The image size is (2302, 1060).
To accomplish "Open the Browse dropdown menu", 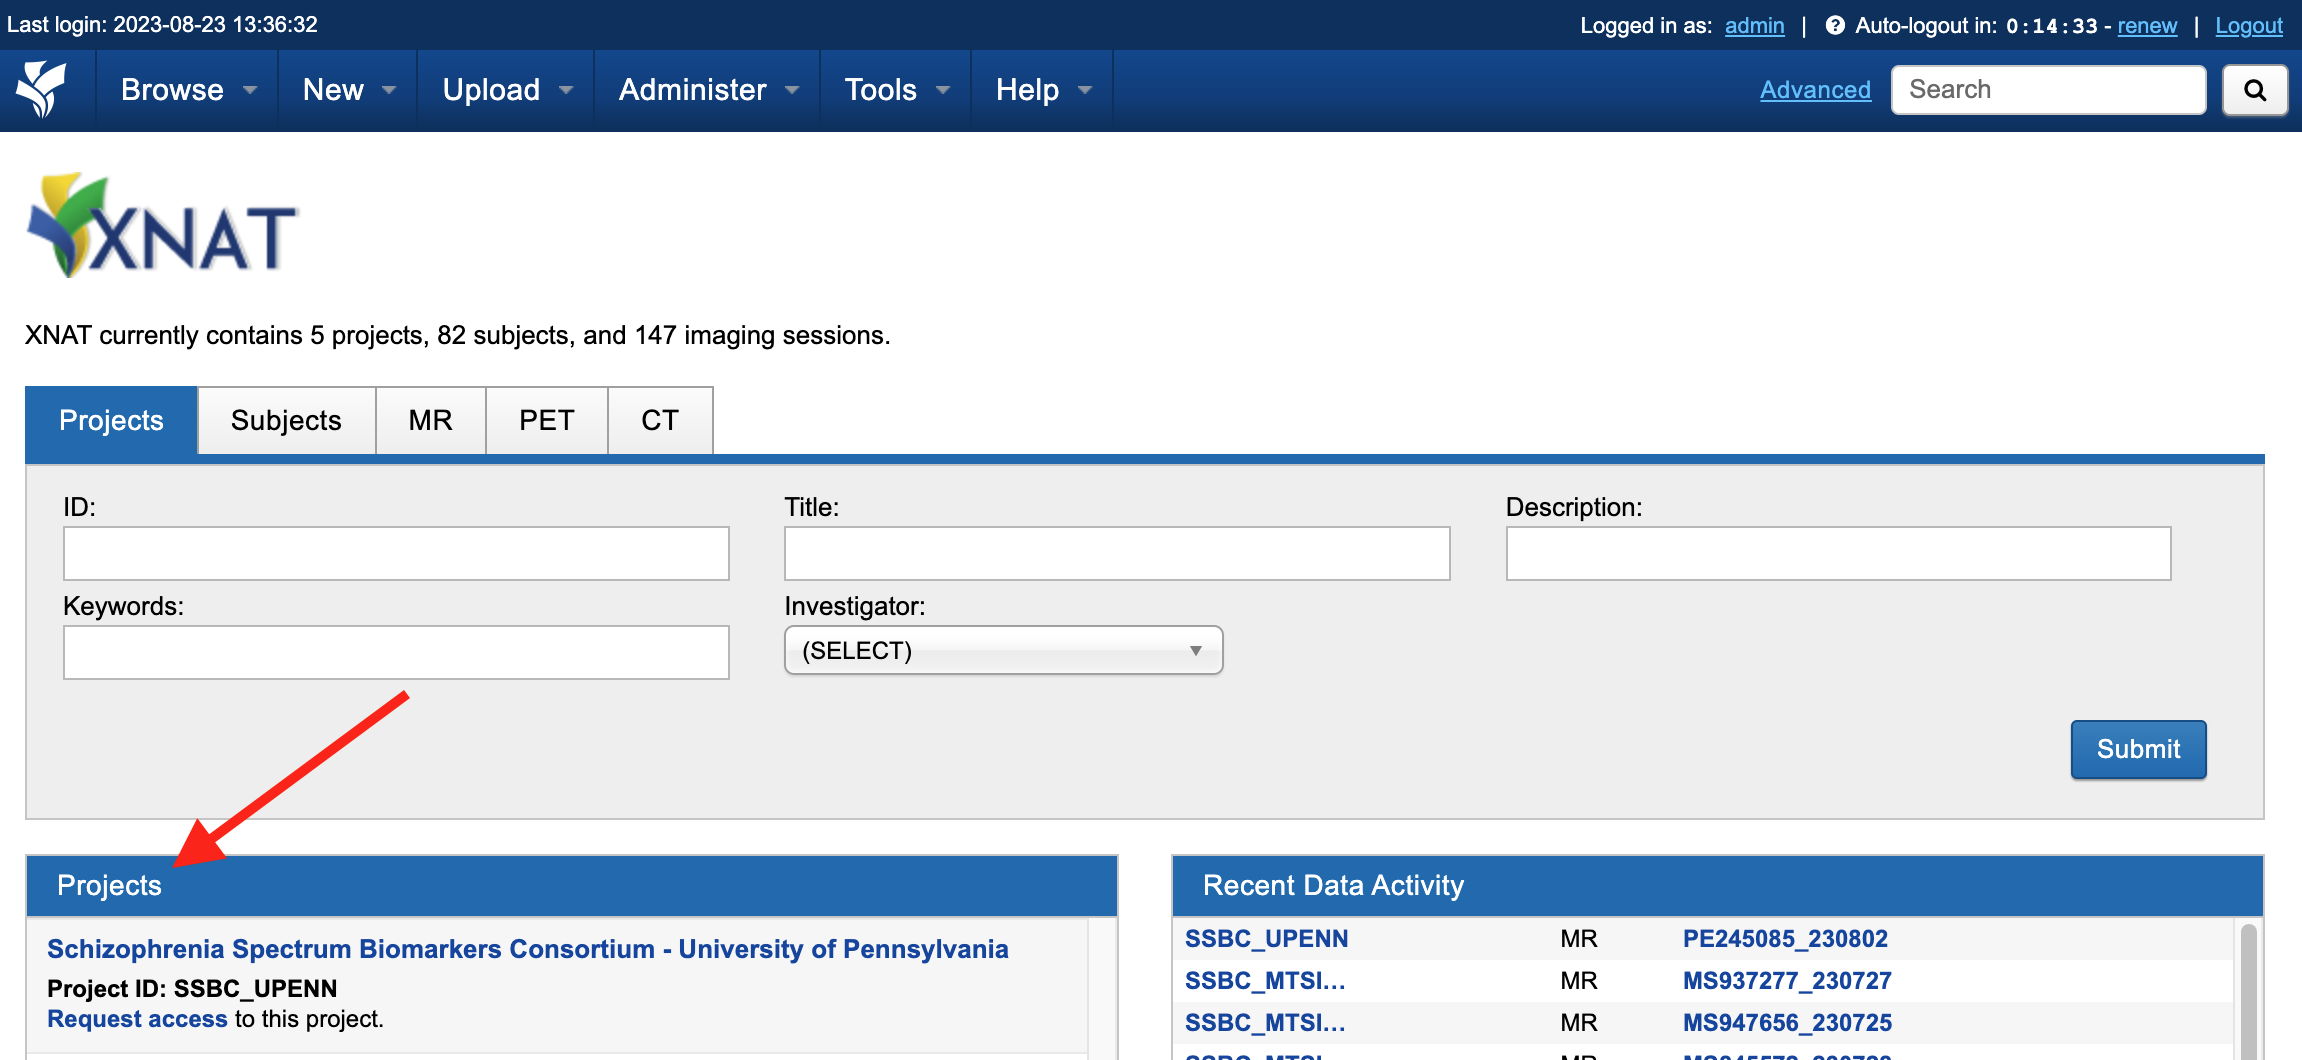I will click(188, 90).
